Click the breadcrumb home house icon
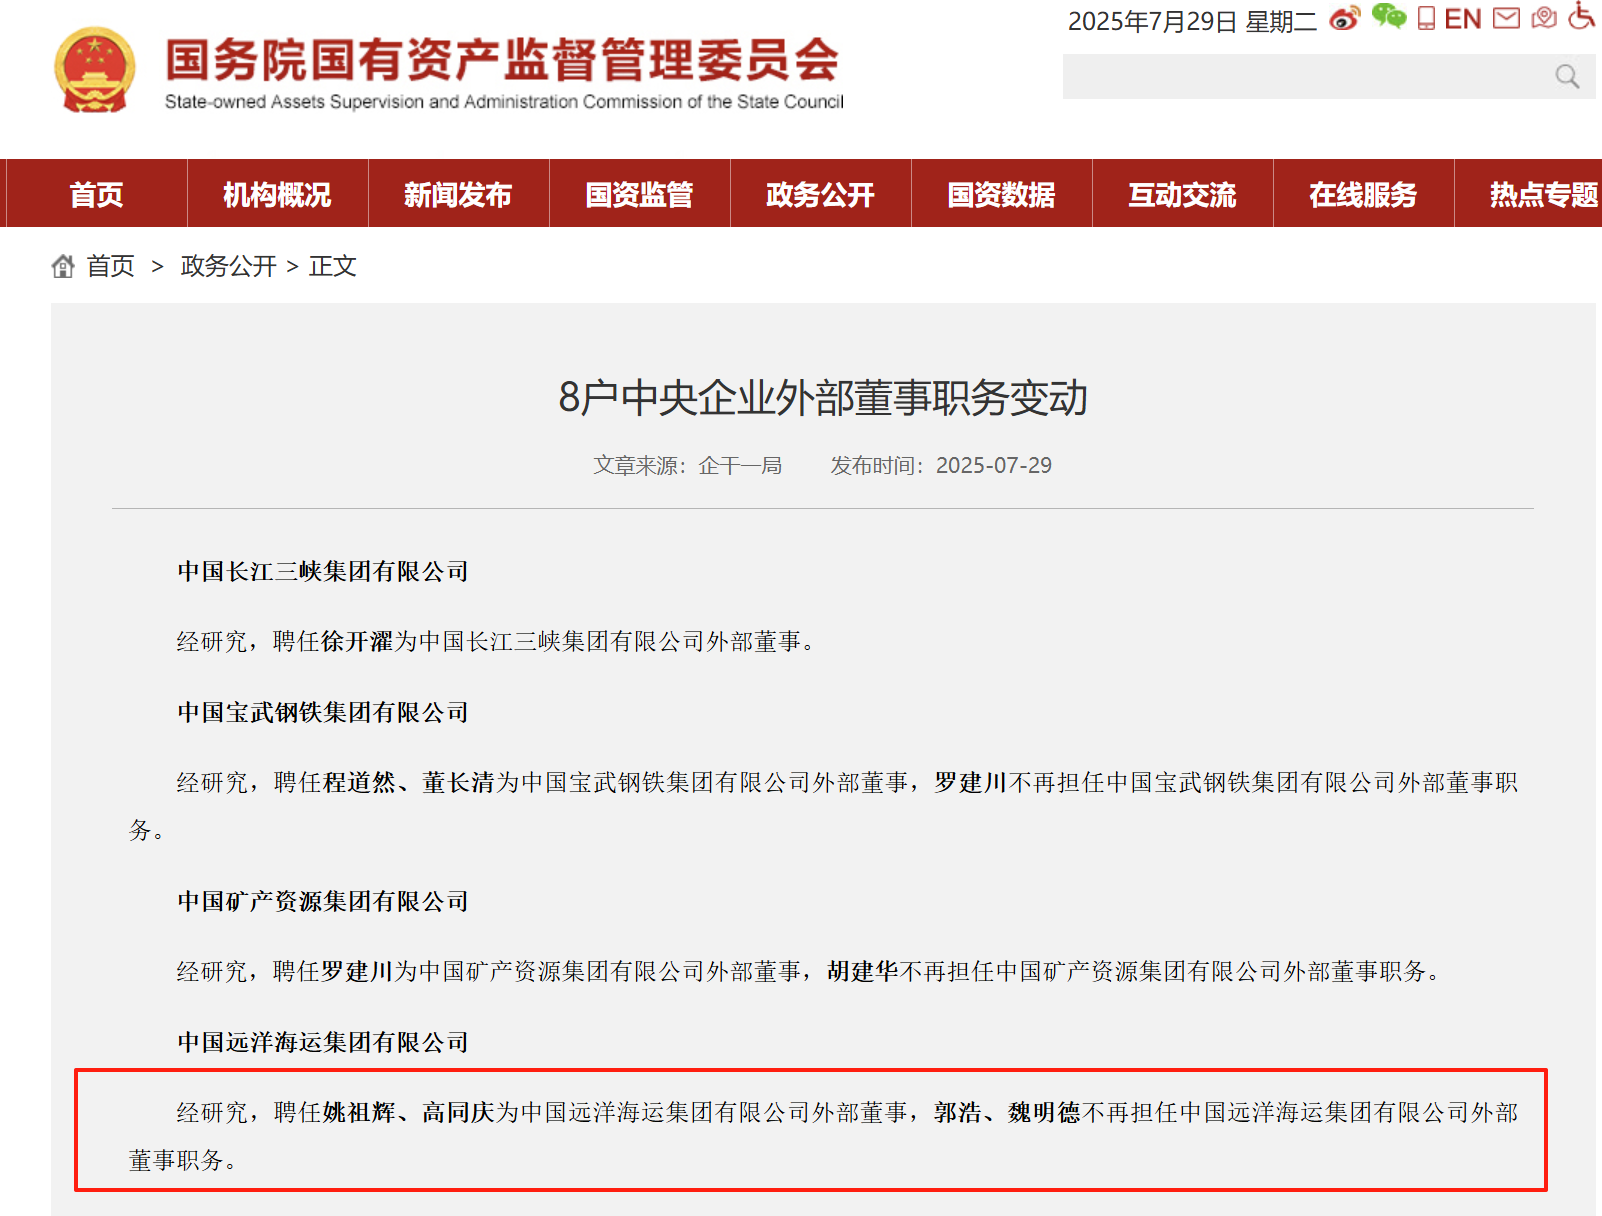 [x=63, y=266]
